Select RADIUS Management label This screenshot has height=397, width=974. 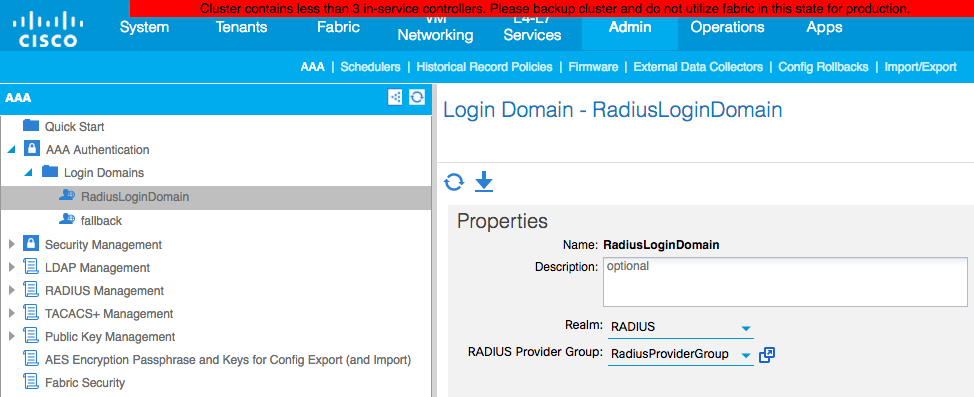coord(104,291)
